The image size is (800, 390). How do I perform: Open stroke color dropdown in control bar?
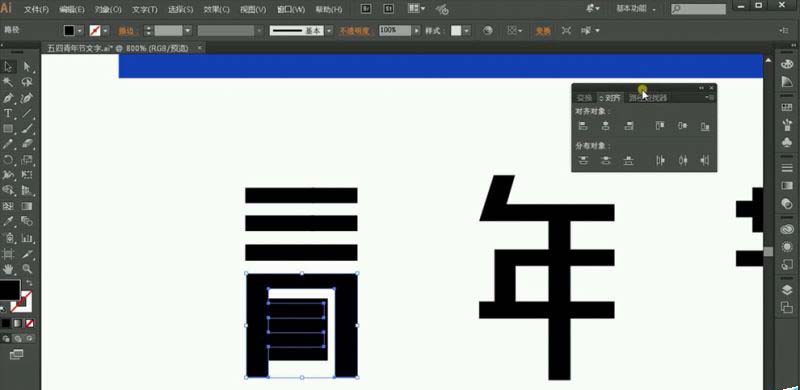[106, 31]
